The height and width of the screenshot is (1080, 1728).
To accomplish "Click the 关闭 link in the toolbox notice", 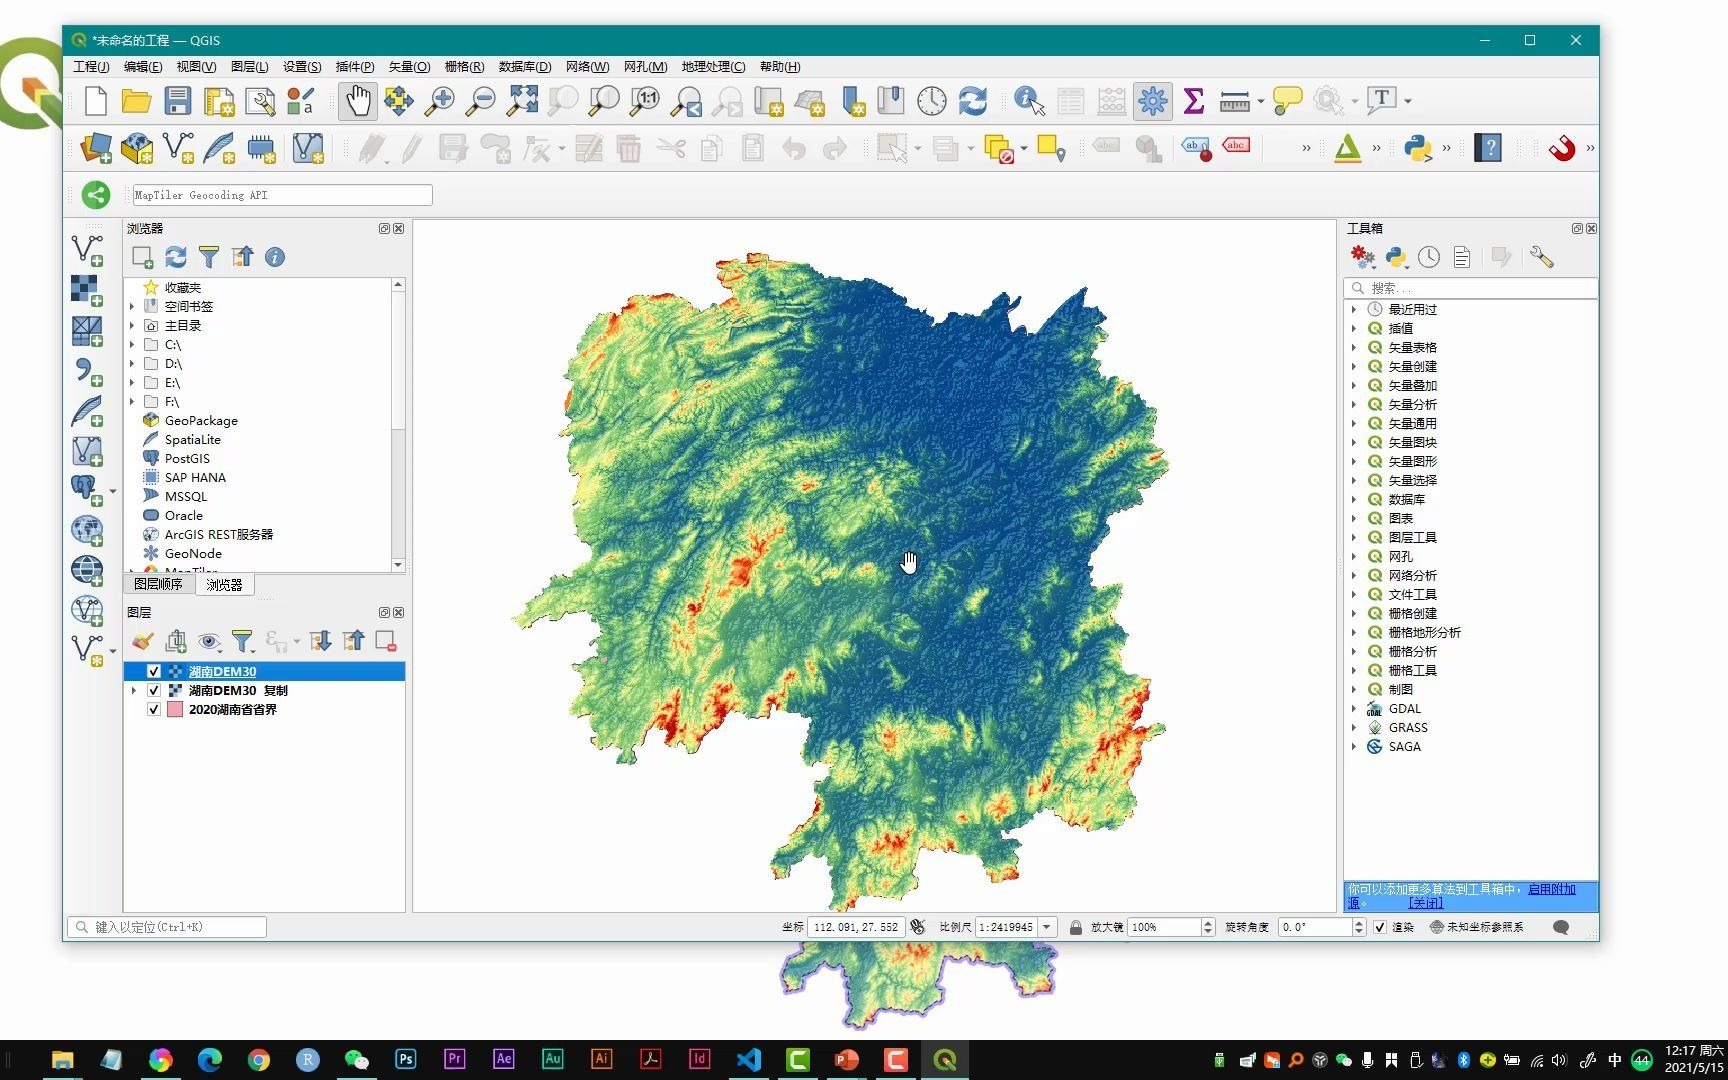I will tap(1425, 903).
